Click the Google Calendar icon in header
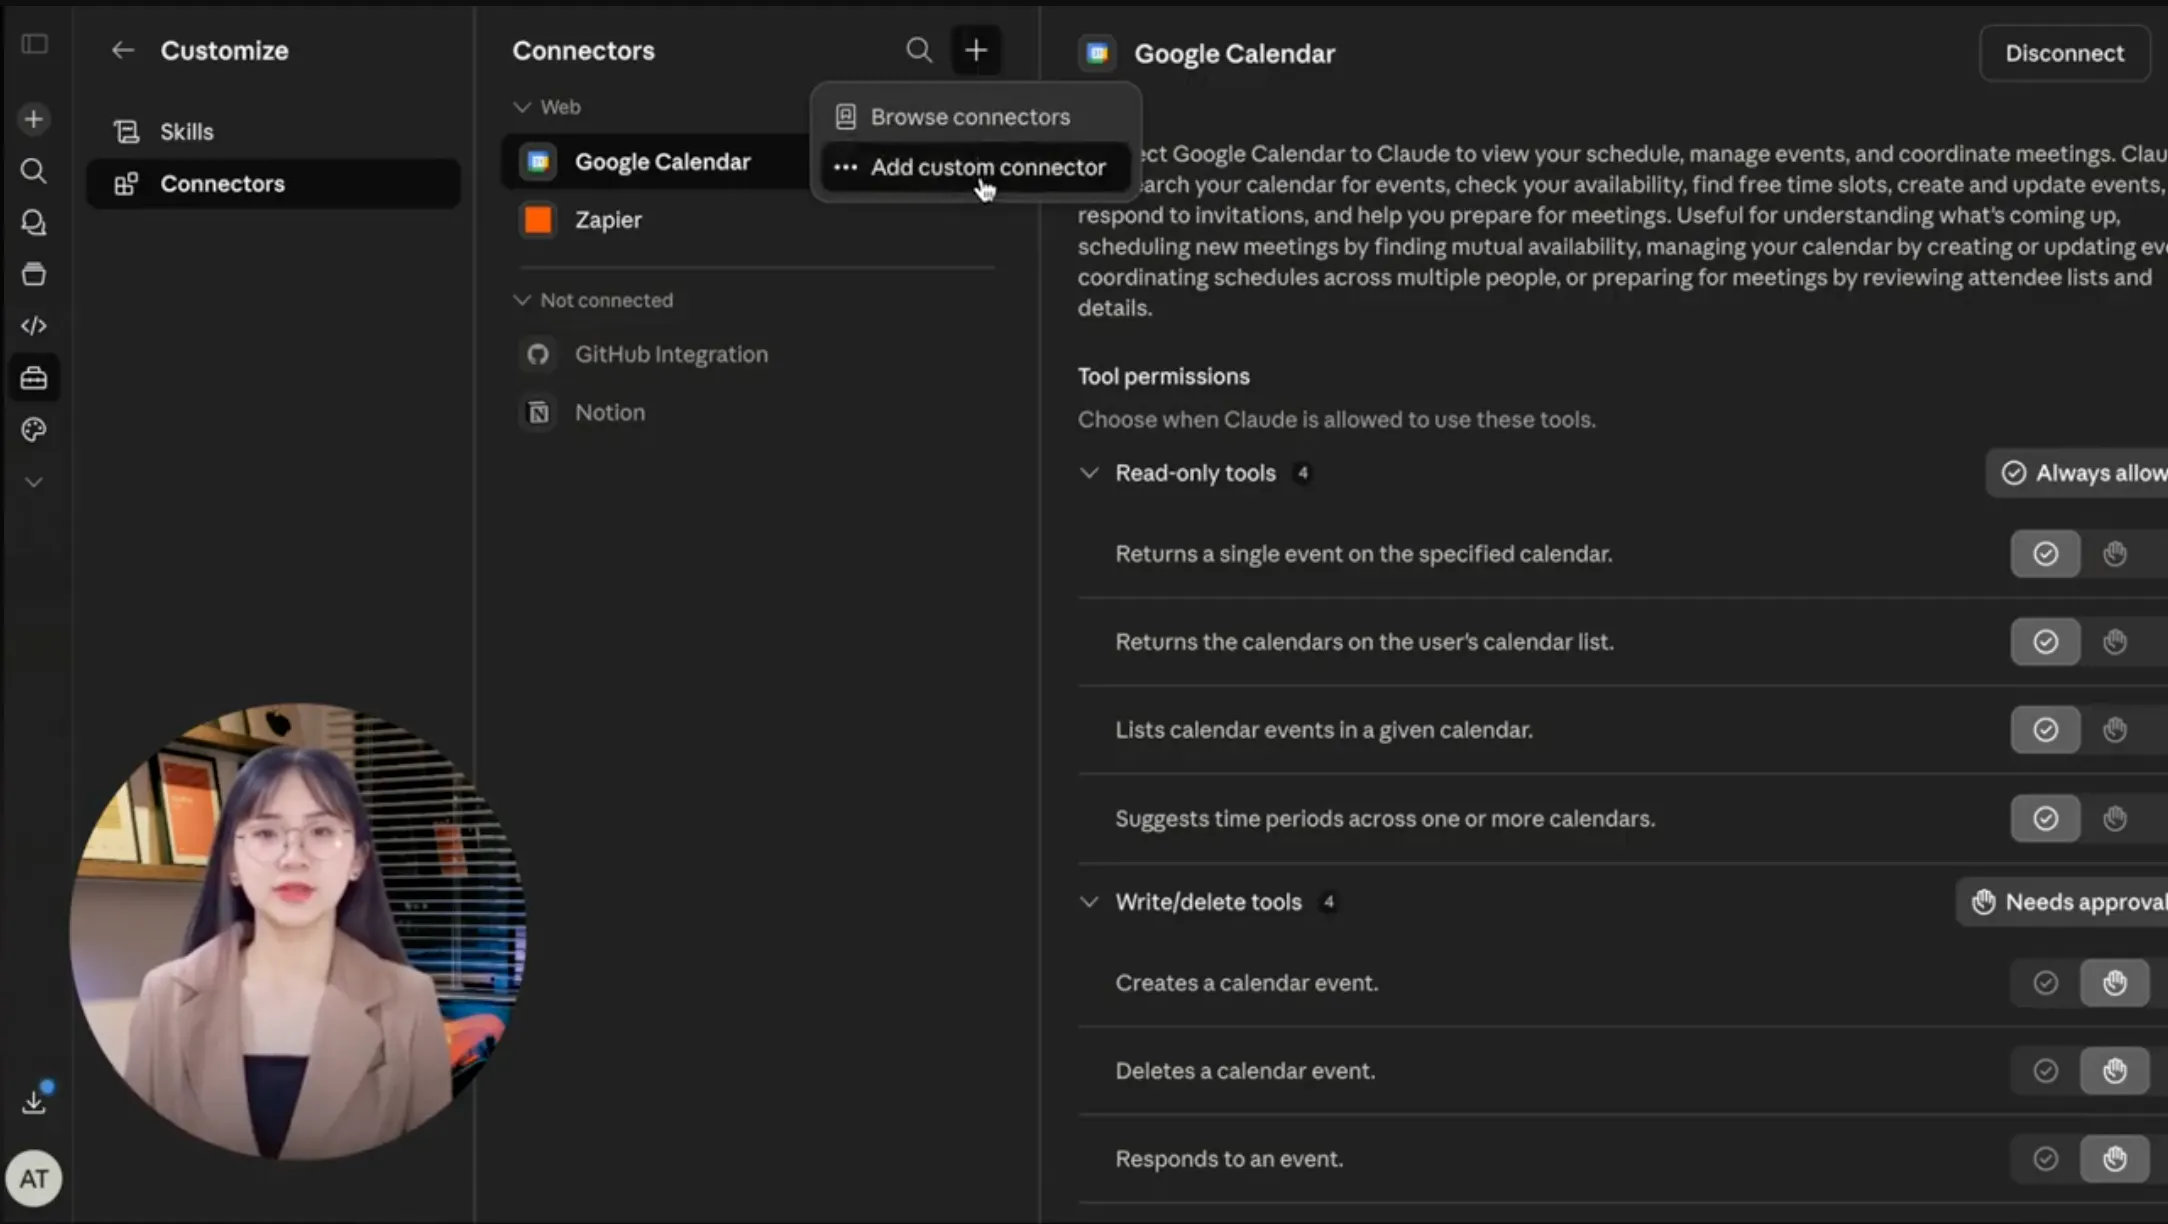The image size is (2168, 1224). (x=1097, y=53)
